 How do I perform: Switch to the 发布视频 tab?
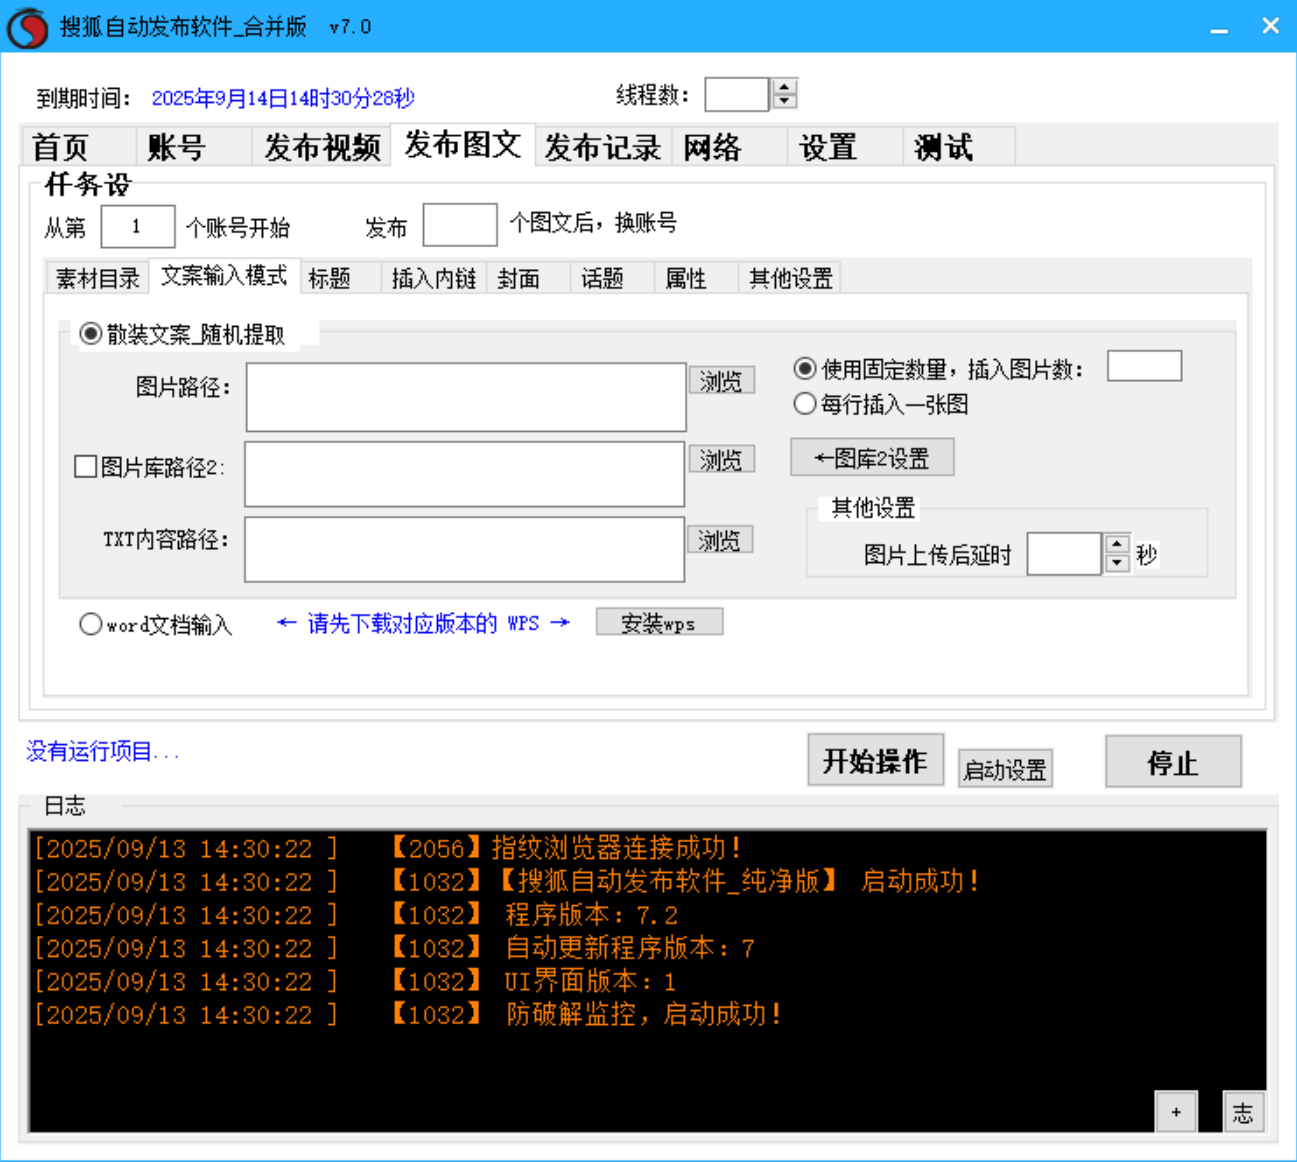[x=320, y=146]
